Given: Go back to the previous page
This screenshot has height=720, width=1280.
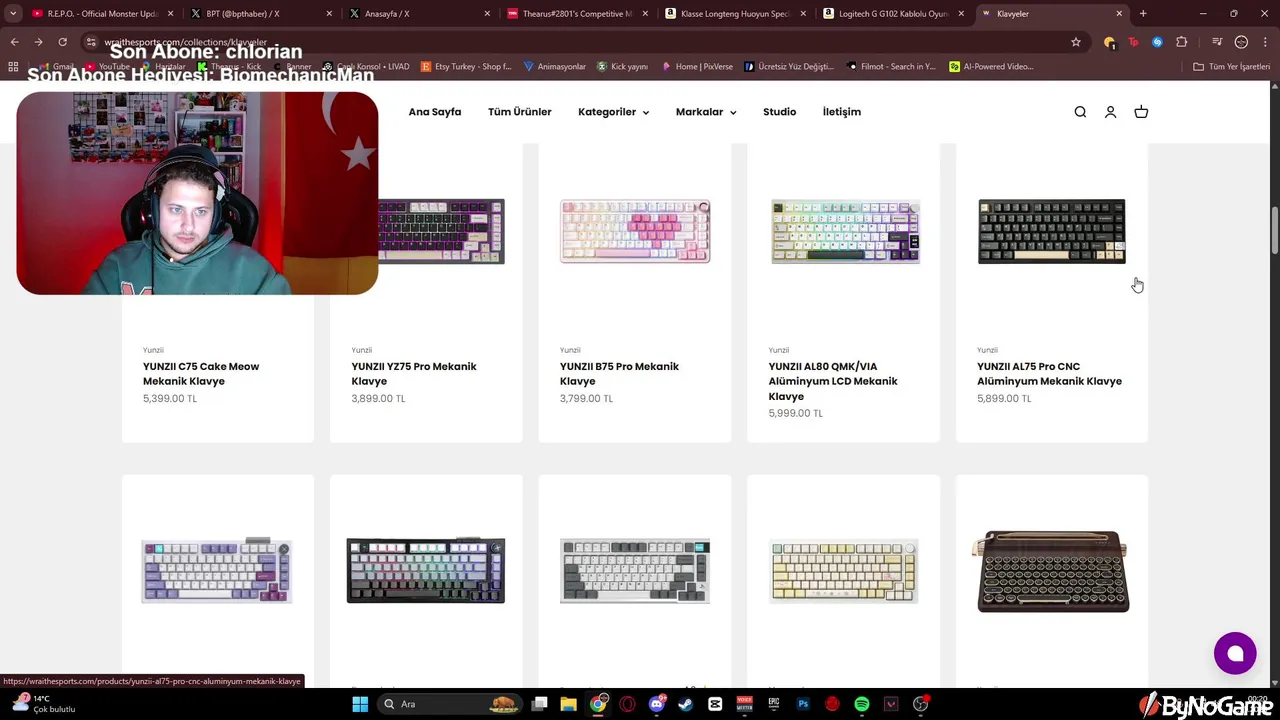Looking at the screenshot, I should (x=14, y=42).
